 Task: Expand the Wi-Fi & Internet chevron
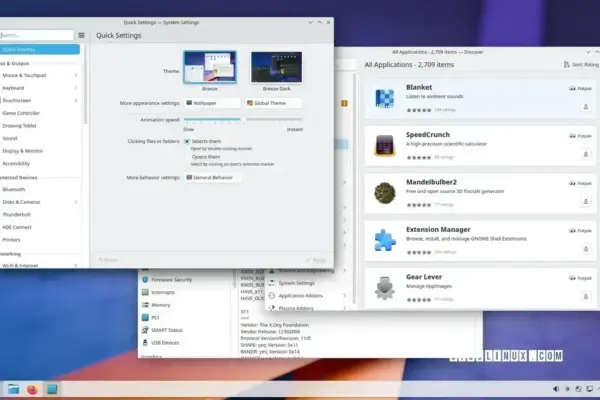click(x=75, y=265)
